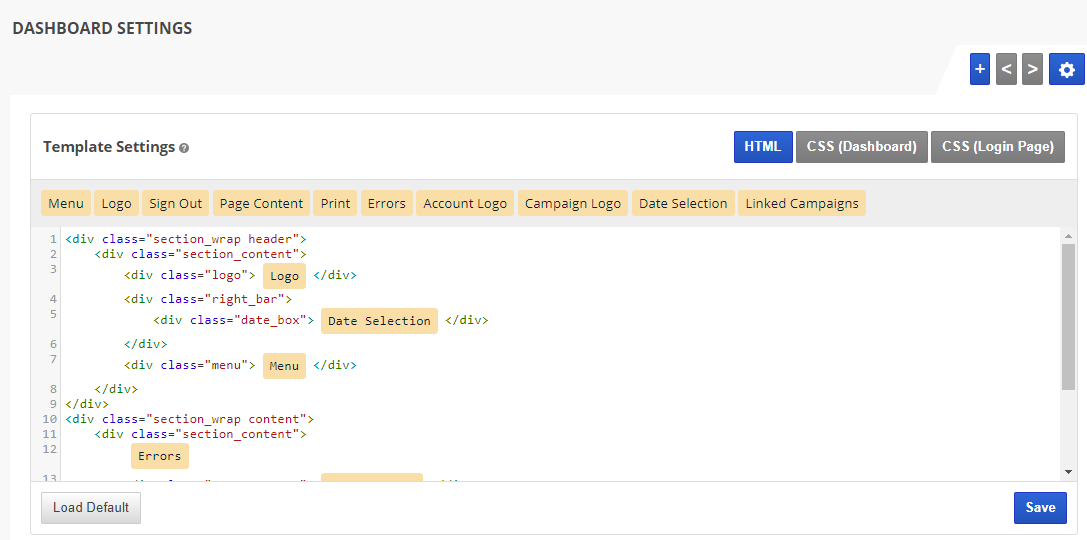Viewport: 1087px width, 540px height.
Task: Insert the Print tag
Action: [x=335, y=203]
